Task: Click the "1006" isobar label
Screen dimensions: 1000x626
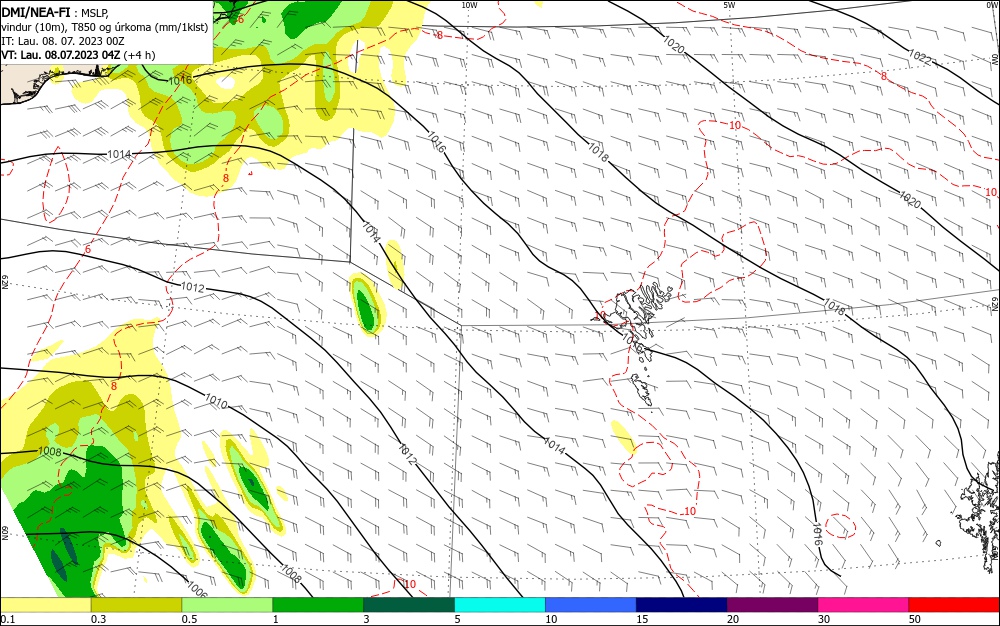Action: point(197,589)
